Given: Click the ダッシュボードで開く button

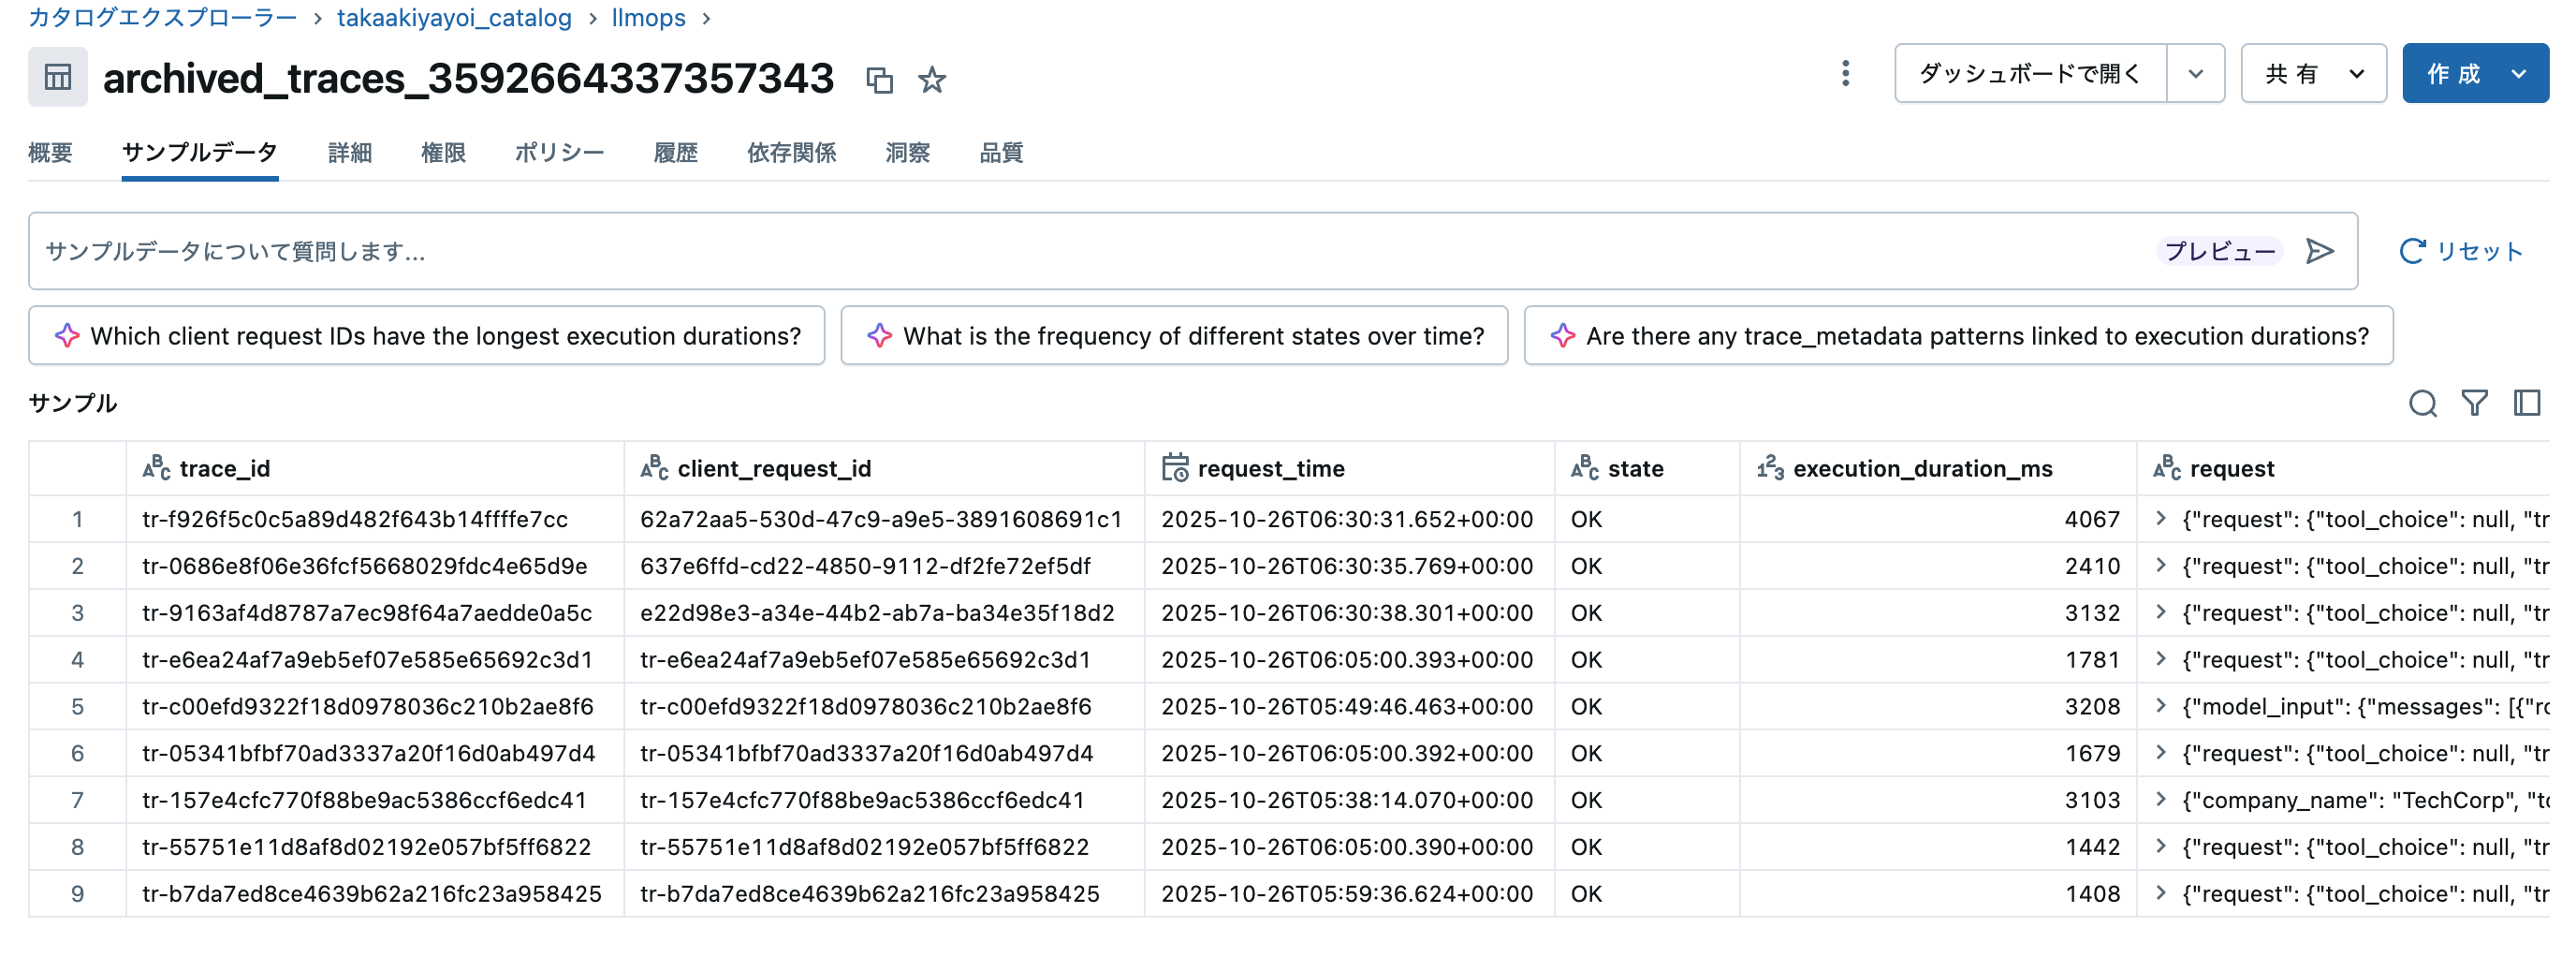Looking at the screenshot, I should pyautogui.click(x=2029, y=73).
